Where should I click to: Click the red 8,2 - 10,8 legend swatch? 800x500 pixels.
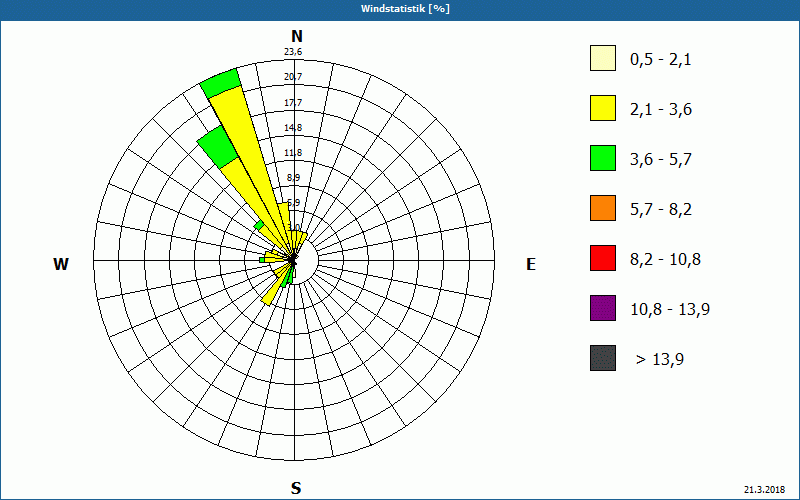[603, 258]
